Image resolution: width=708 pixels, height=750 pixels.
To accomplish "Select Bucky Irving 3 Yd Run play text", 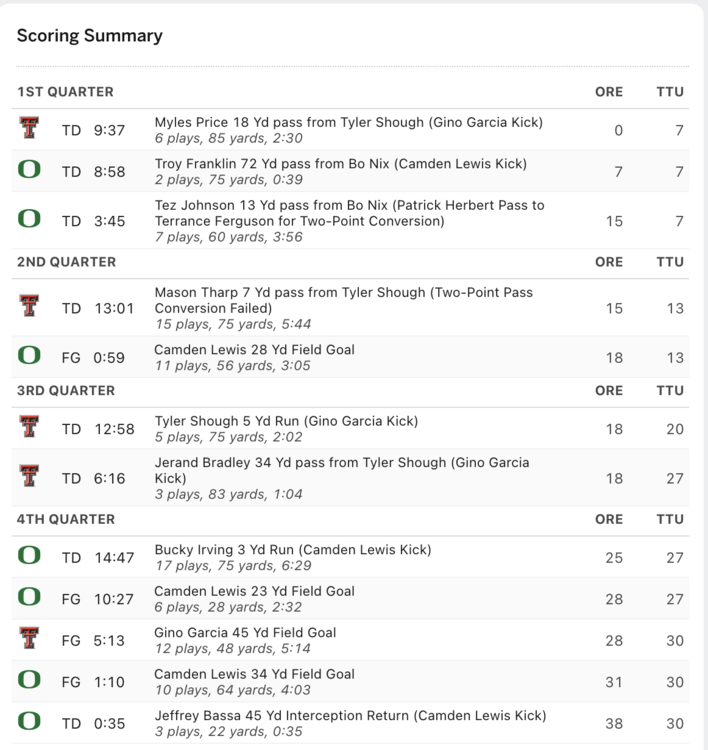I will pyautogui.click(x=292, y=550).
